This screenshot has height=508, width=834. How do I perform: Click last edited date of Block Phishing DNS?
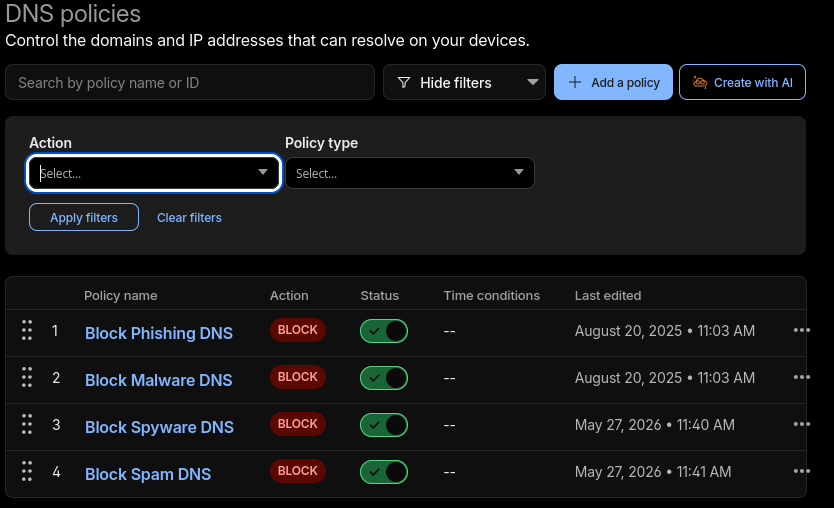click(665, 330)
